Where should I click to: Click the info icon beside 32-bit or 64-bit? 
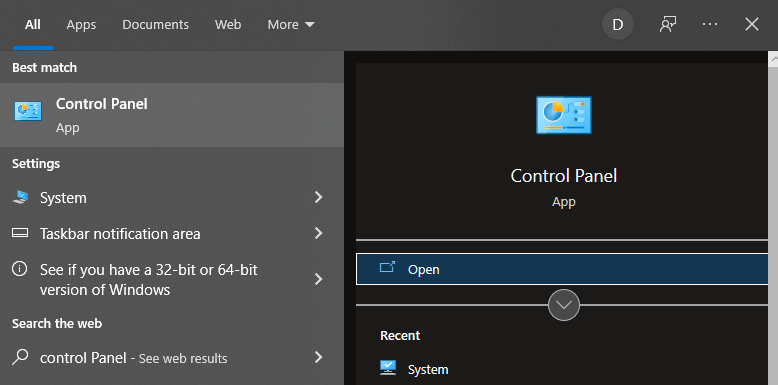(x=19, y=269)
